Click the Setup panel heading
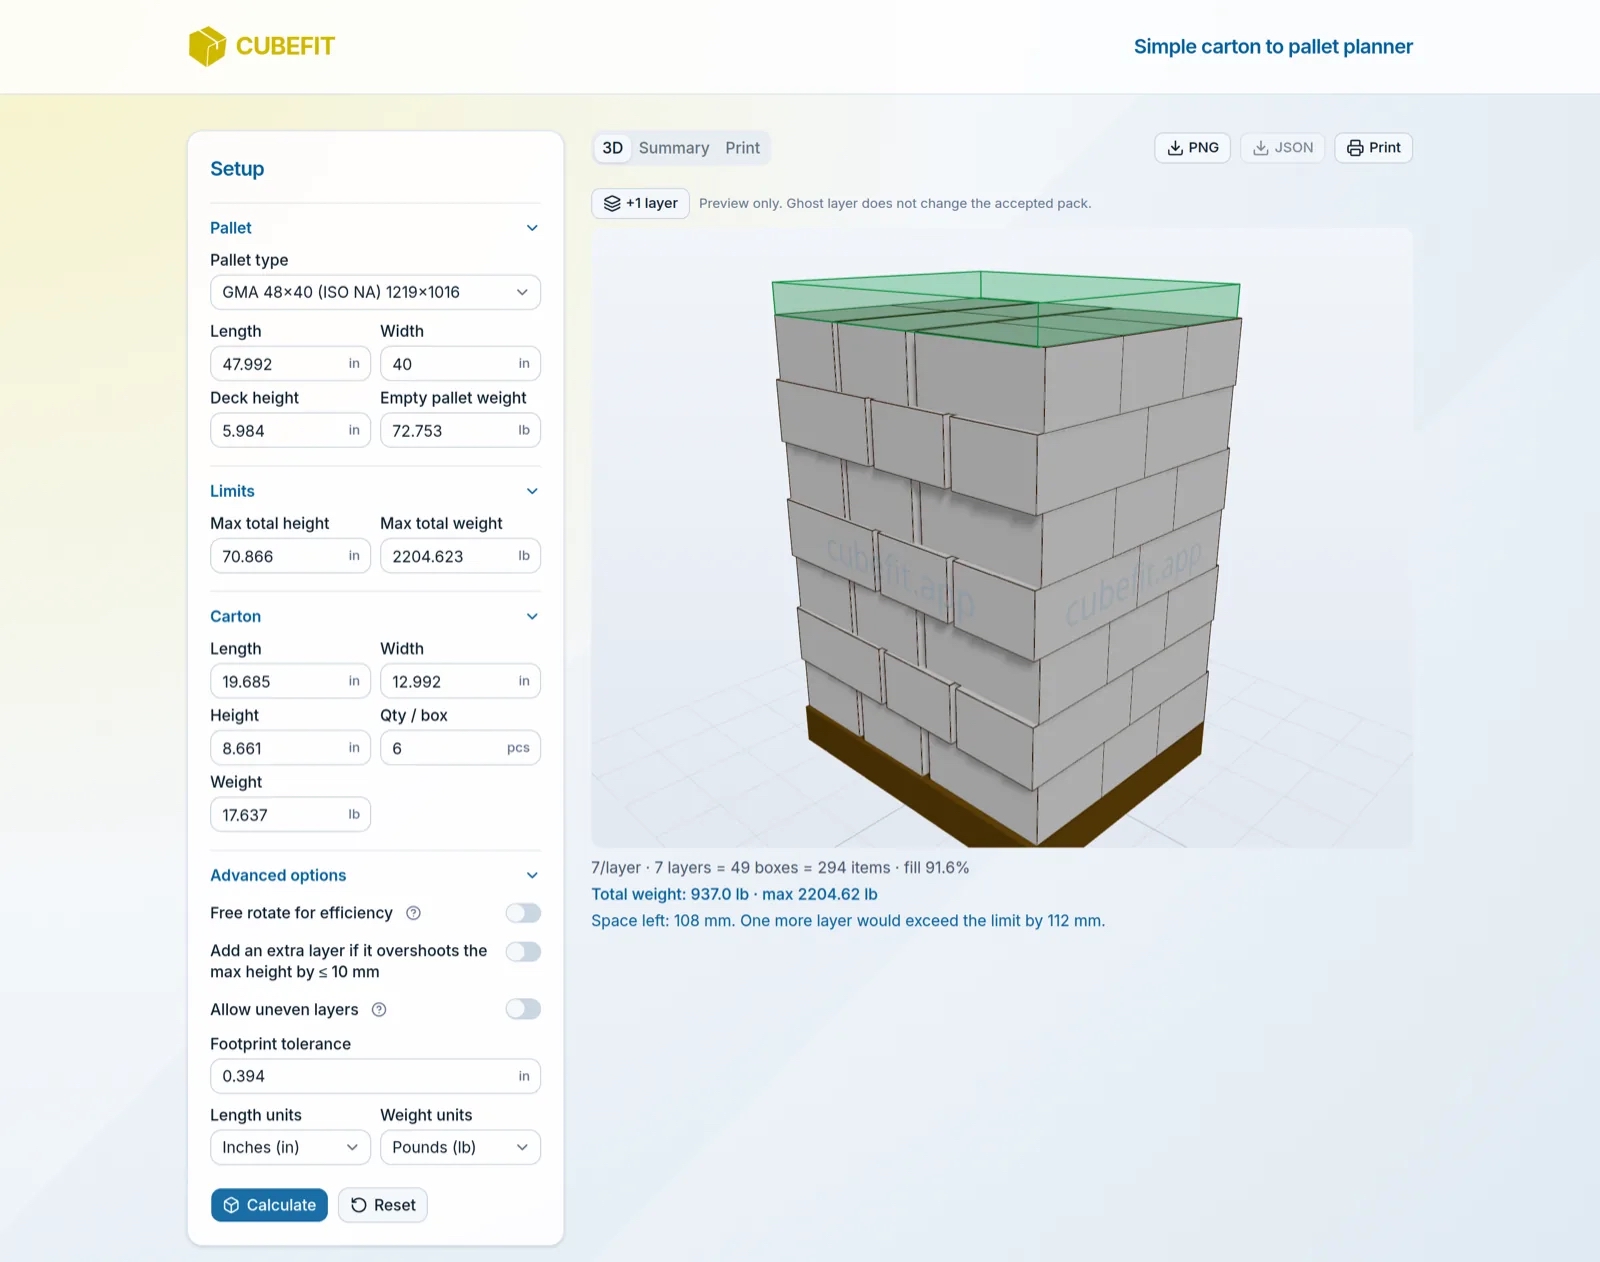 [237, 169]
